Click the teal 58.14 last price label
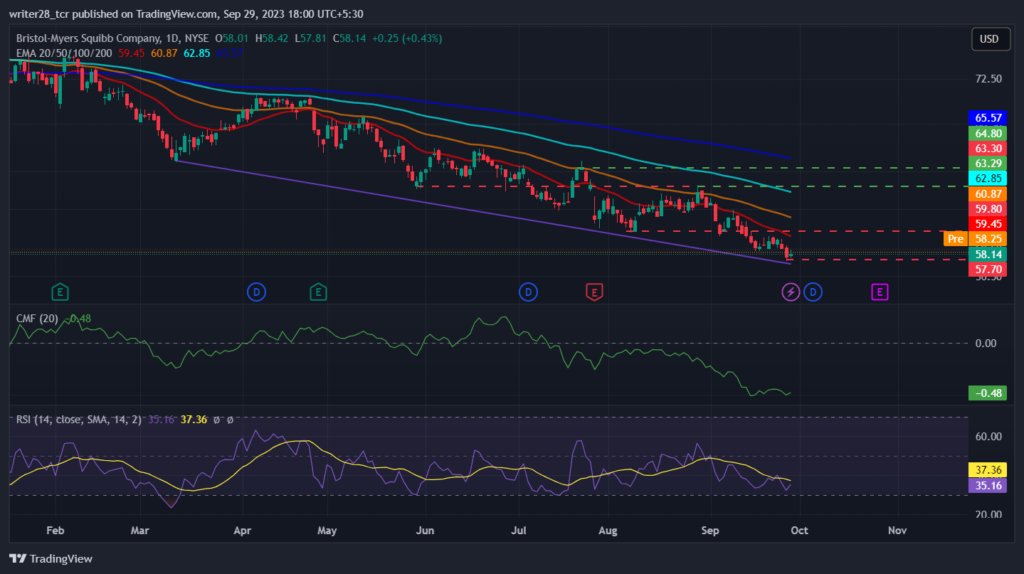This screenshot has width=1024, height=574. (987, 254)
